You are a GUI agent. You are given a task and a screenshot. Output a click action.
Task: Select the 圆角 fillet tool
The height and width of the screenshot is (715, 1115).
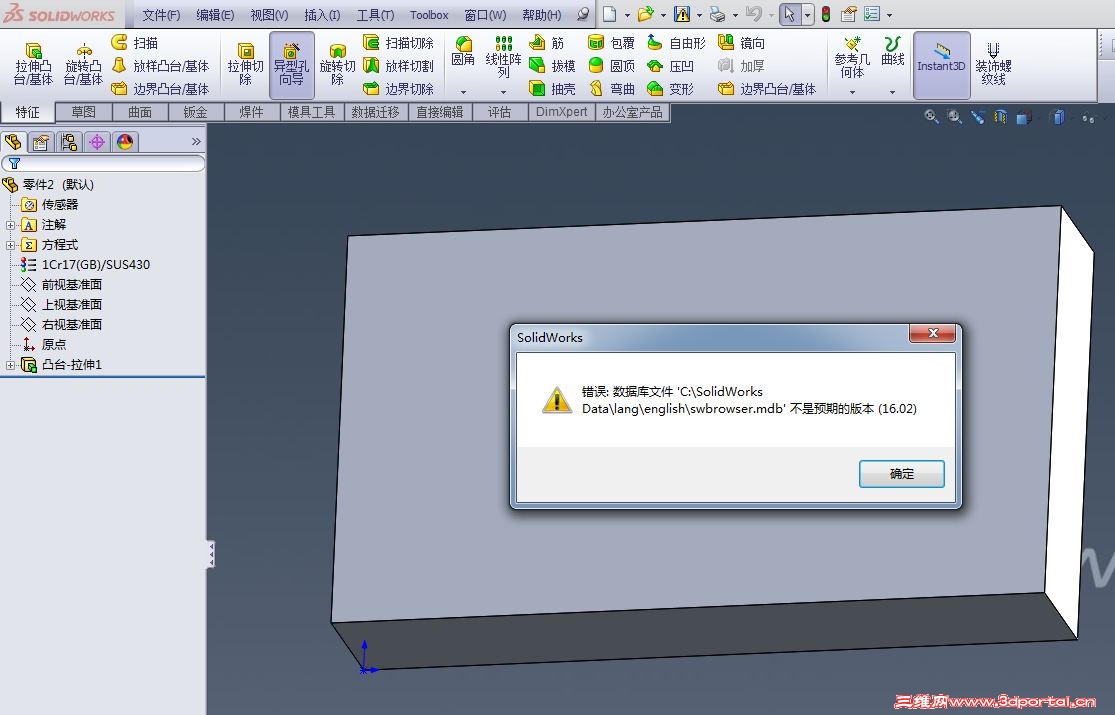point(463,52)
